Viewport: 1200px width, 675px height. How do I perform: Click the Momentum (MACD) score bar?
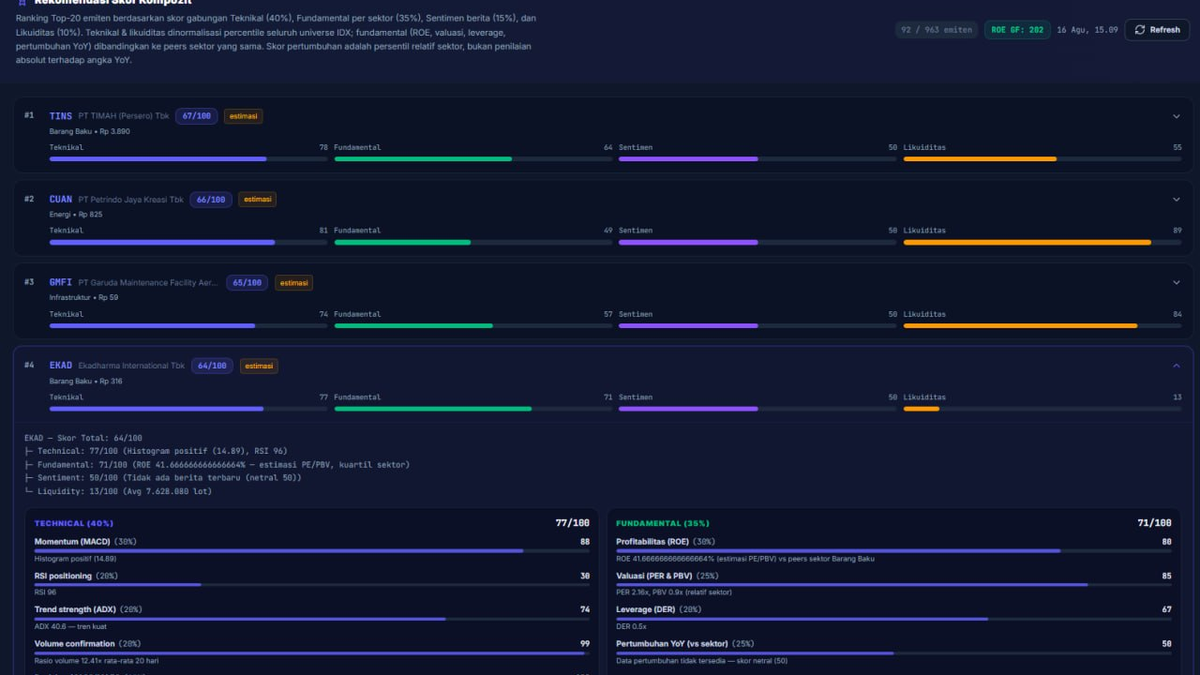tap(312, 551)
